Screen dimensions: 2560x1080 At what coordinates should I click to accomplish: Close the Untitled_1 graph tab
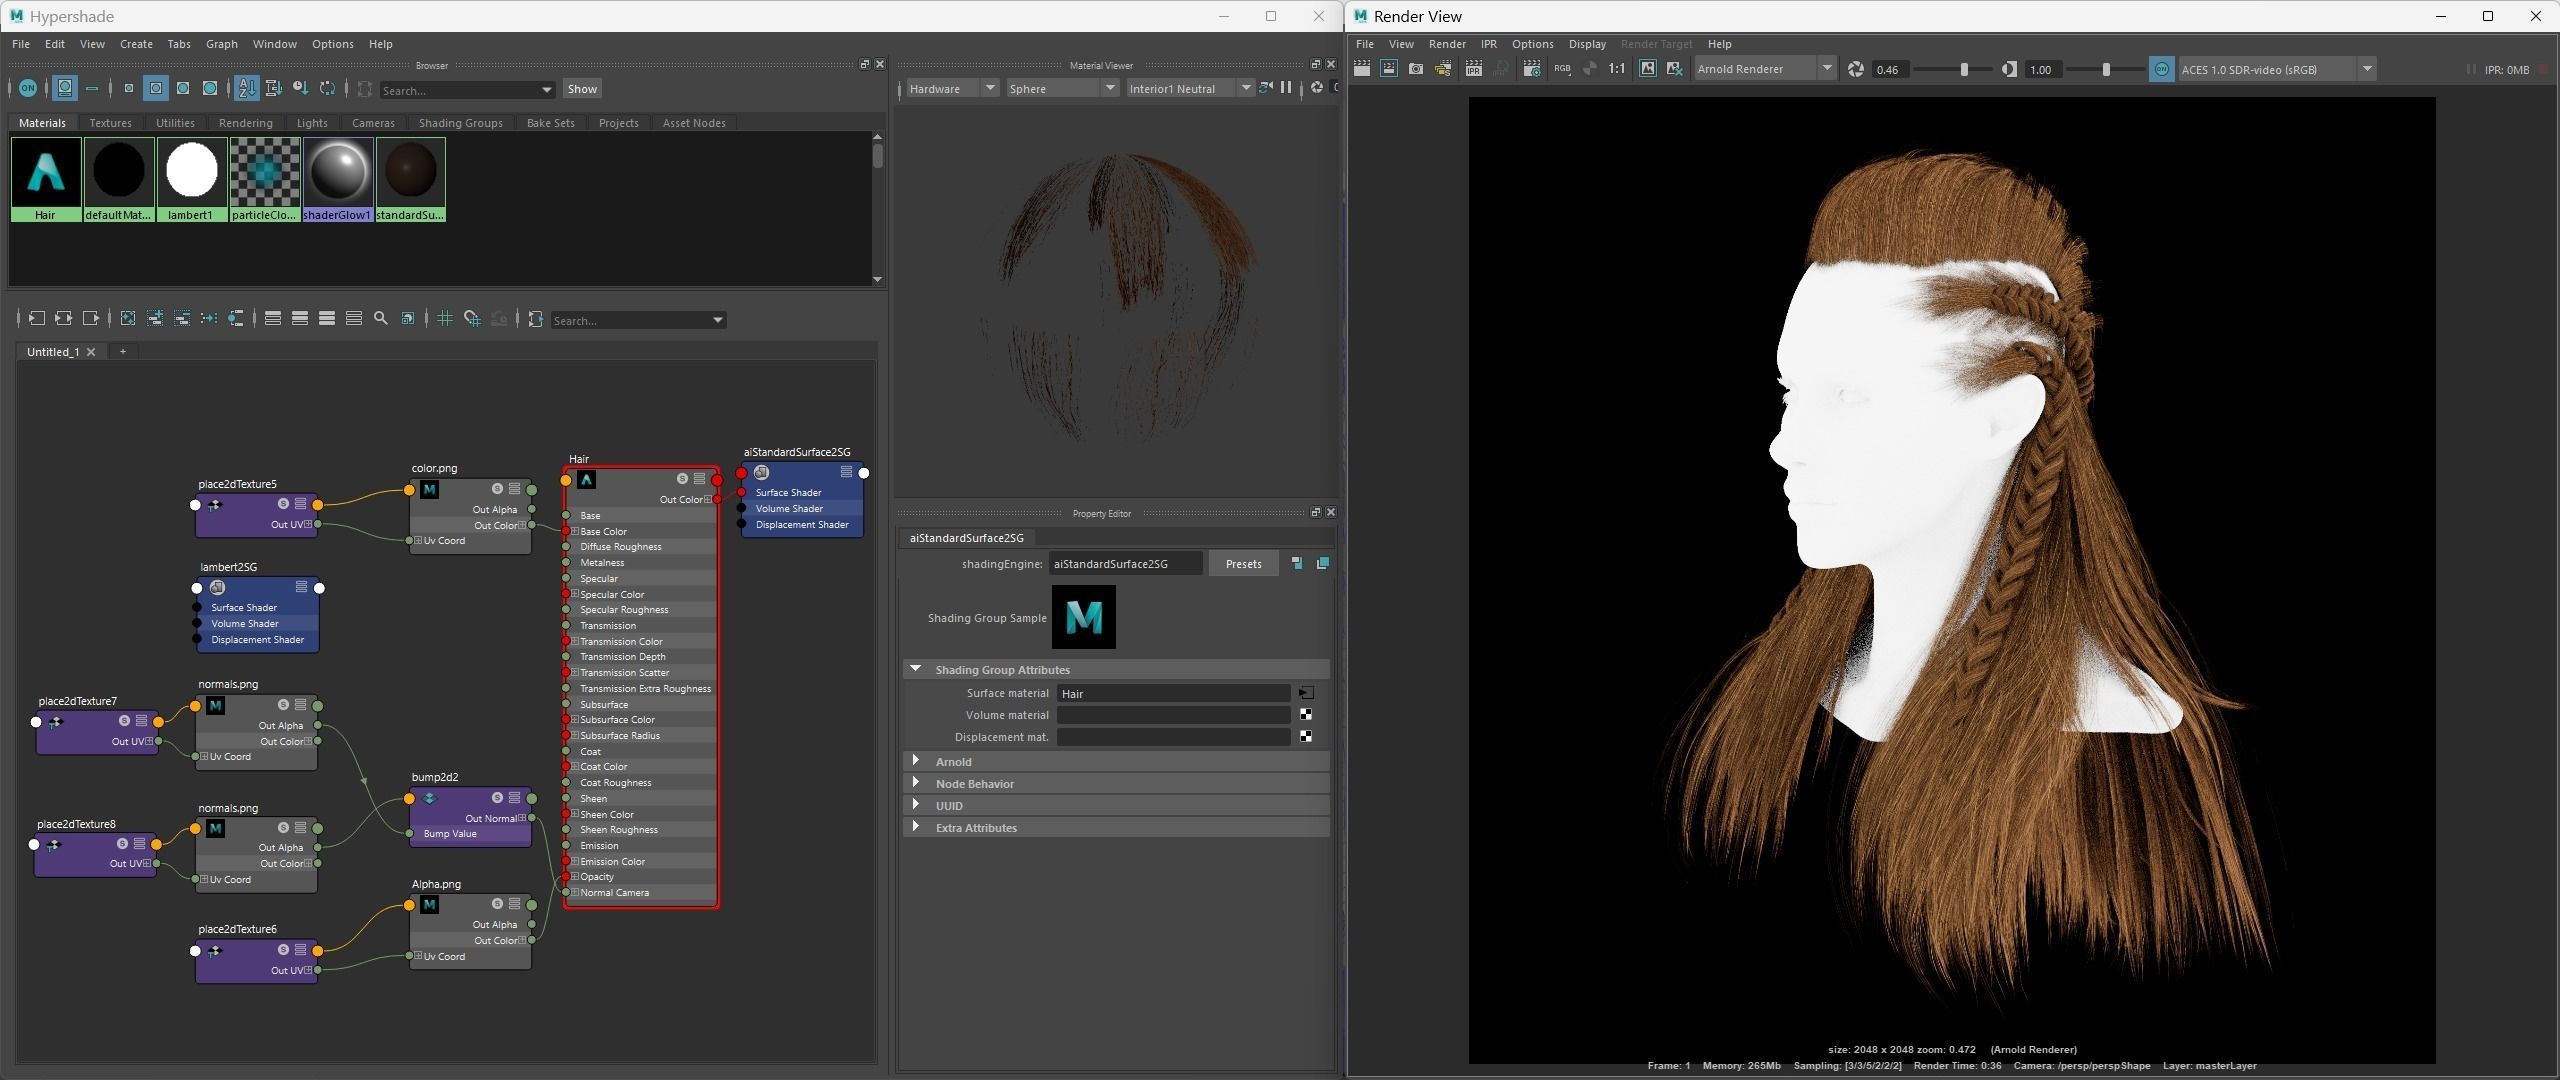(x=91, y=352)
